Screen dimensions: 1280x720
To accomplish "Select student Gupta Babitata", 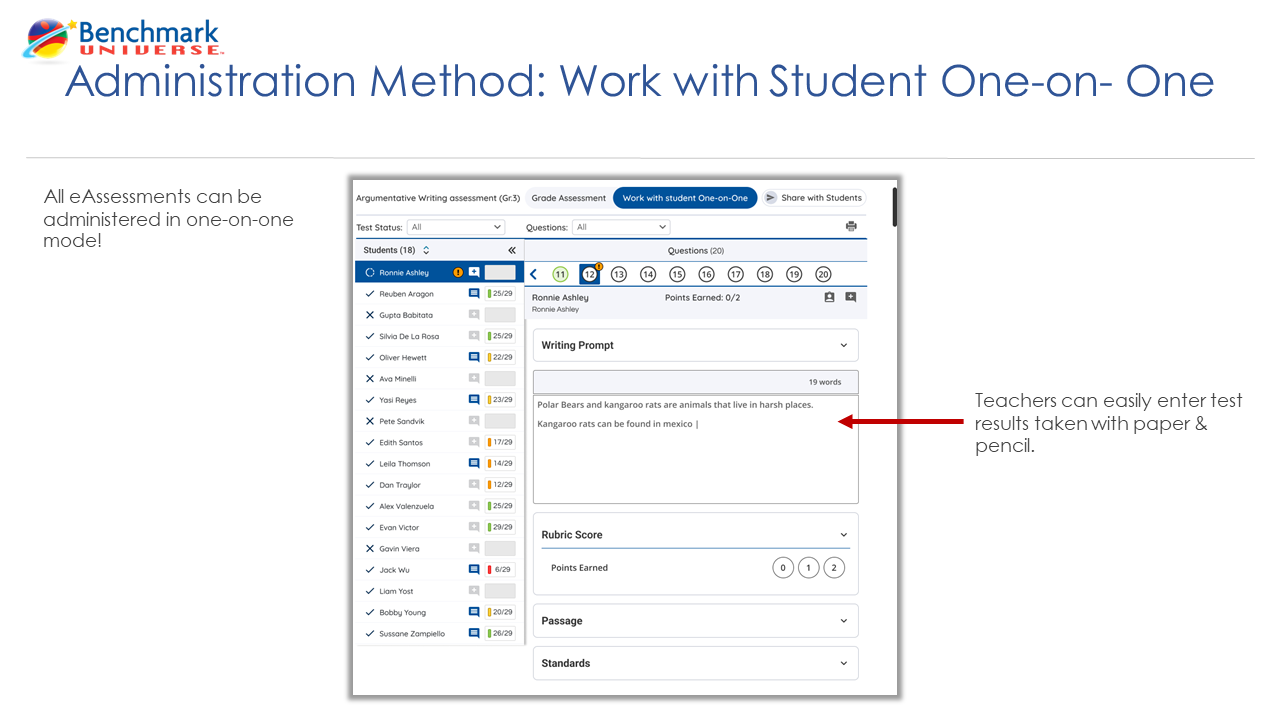I will [x=406, y=315].
